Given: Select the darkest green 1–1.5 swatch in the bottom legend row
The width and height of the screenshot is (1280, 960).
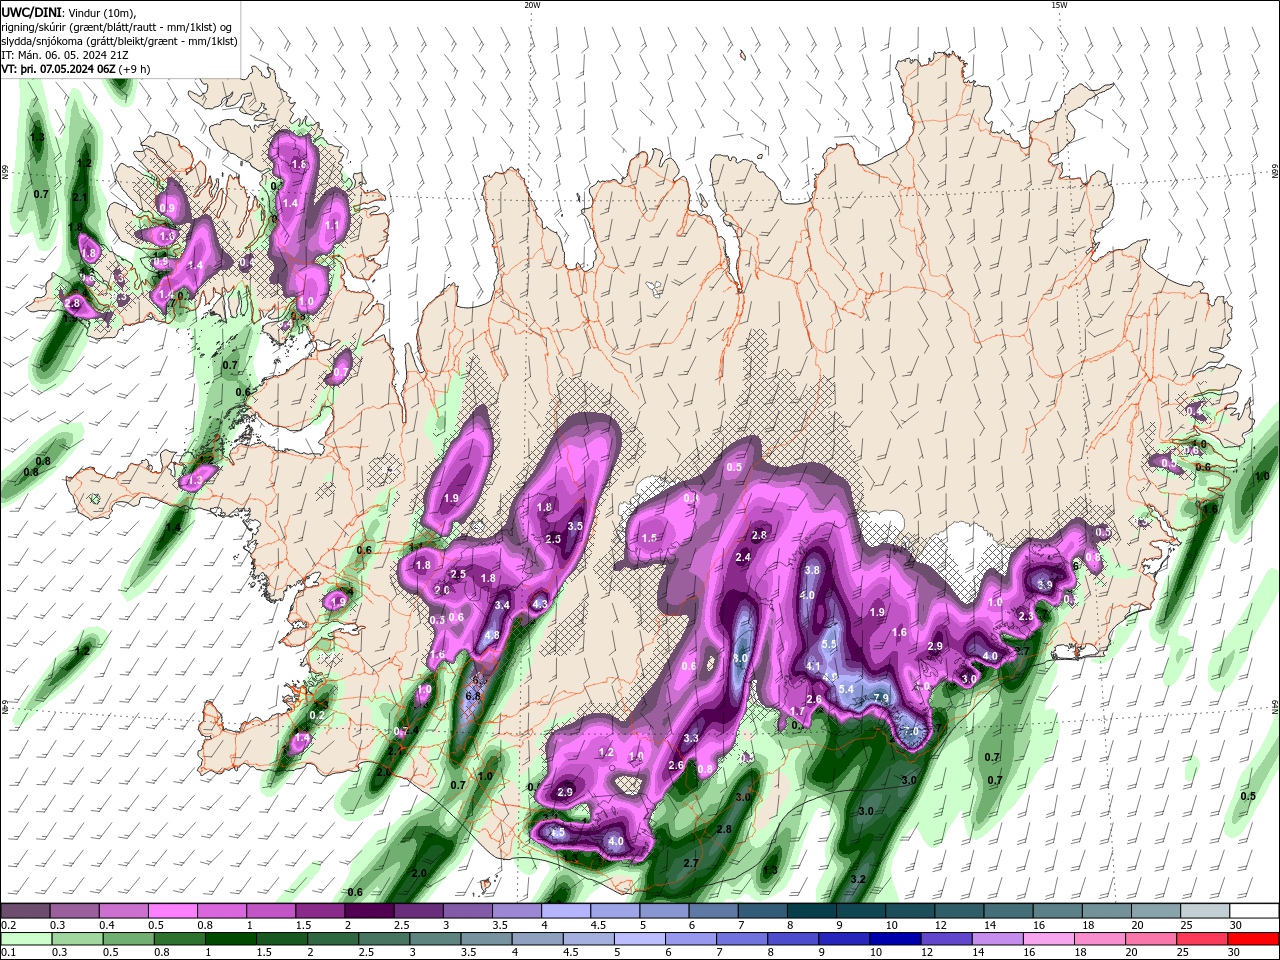Looking at the screenshot, I should click(x=230, y=939).
